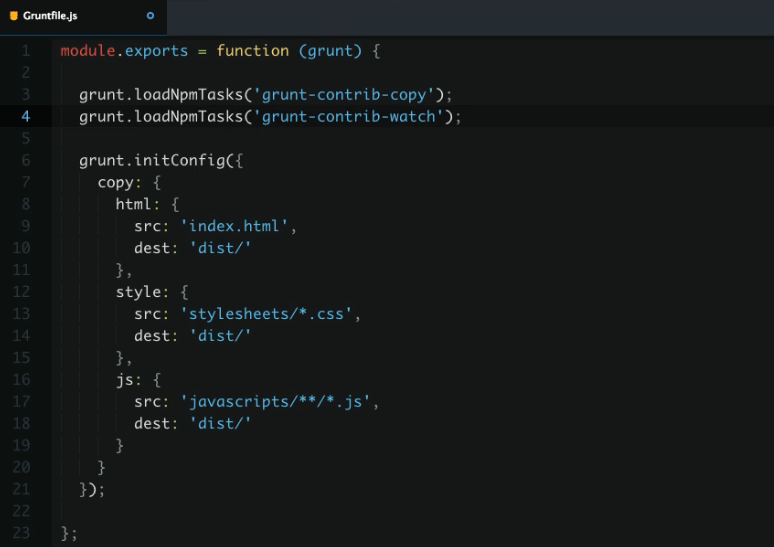Click line number 1 in the gutter
This screenshot has width=774, height=547.
[x=26, y=51]
